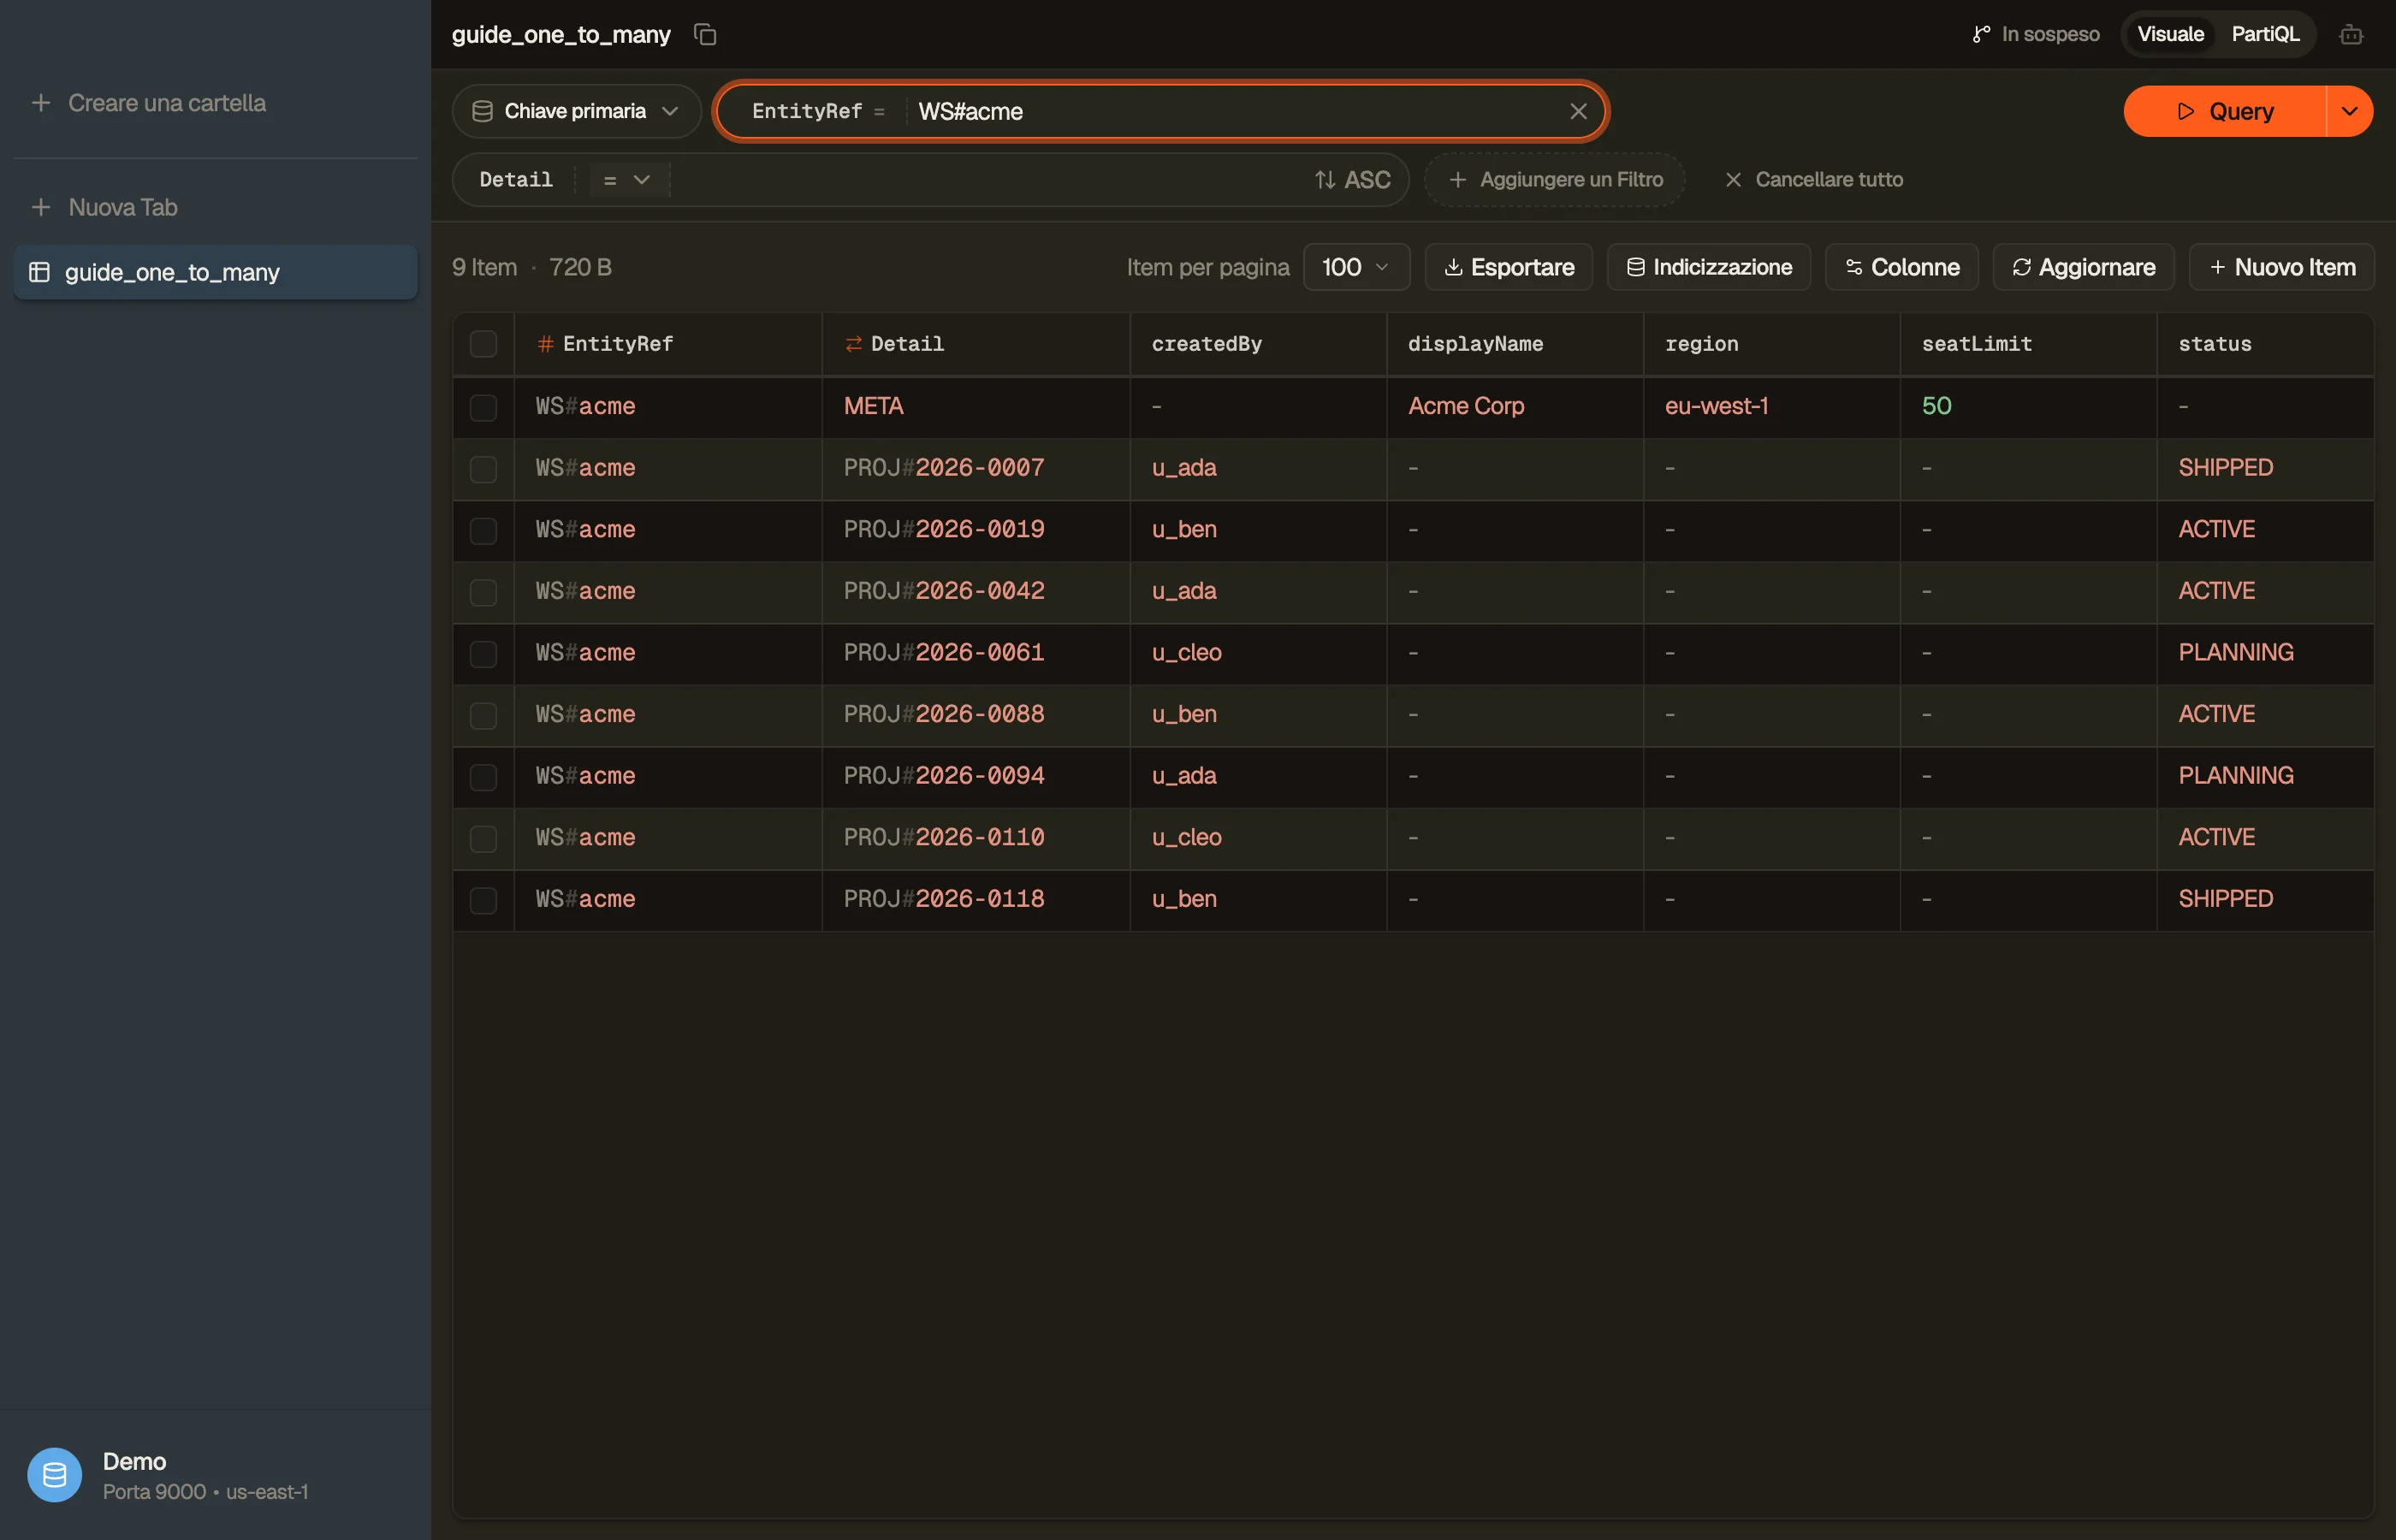Toggle the ASC sort order icon
The width and height of the screenshot is (2396, 1540).
tap(1325, 180)
